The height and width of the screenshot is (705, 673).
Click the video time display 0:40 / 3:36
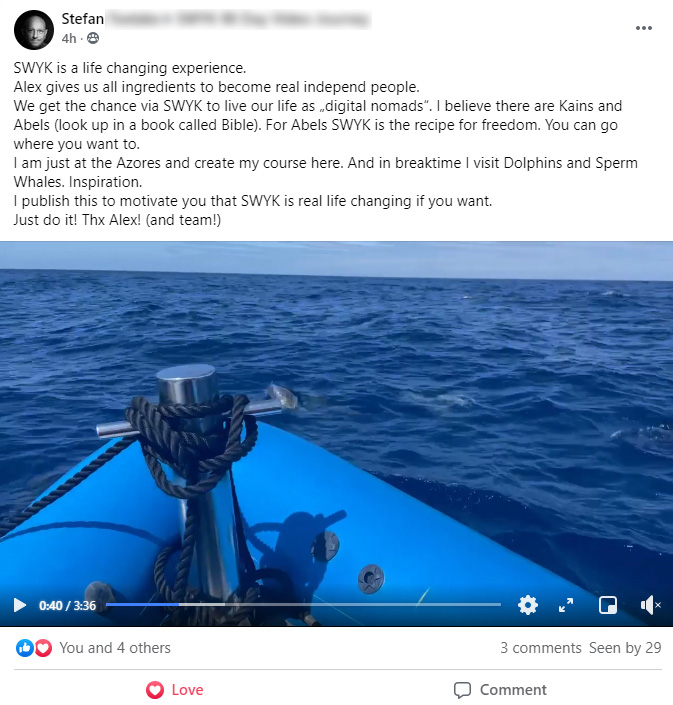point(67,606)
